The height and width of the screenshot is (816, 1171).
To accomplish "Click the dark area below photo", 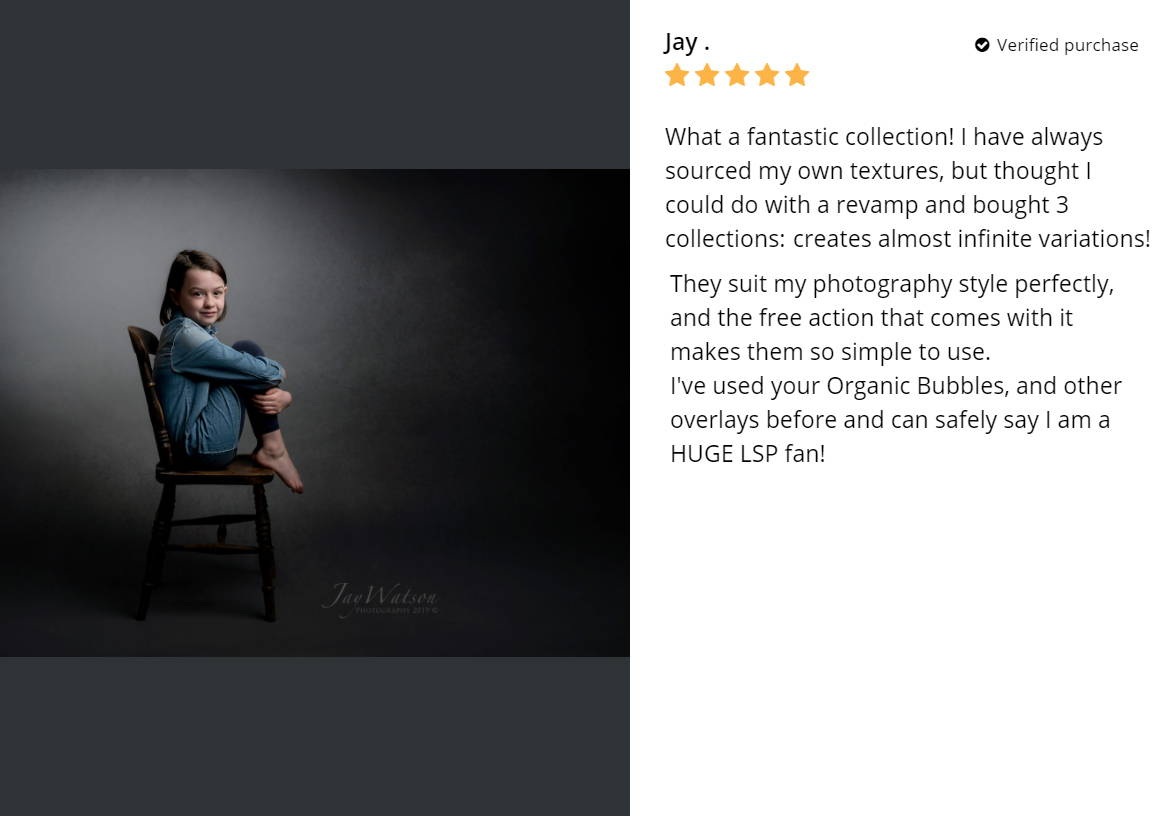I will [314, 736].
